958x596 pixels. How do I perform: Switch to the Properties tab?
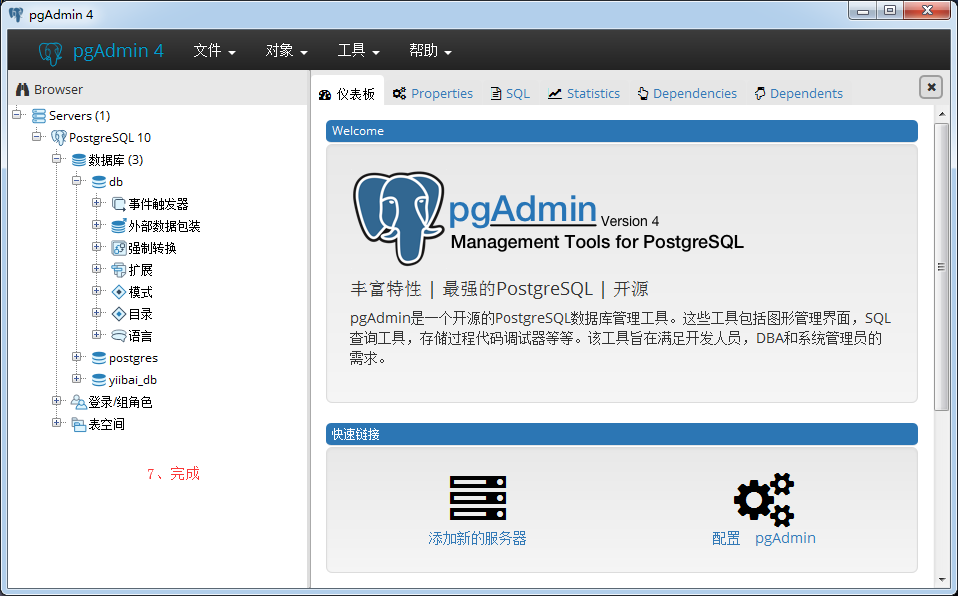433,94
